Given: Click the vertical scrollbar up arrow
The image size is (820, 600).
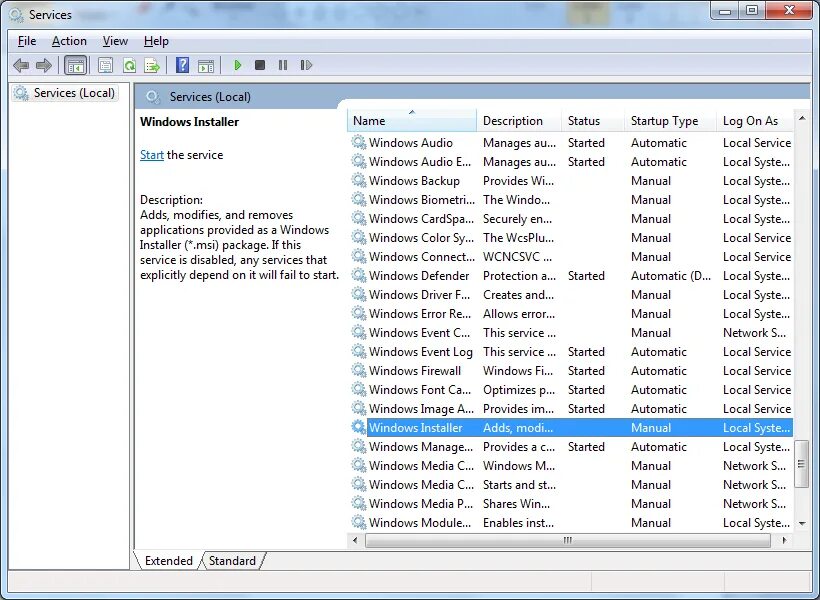Looking at the screenshot, I should pyautogui.click(x=802, y=119).
